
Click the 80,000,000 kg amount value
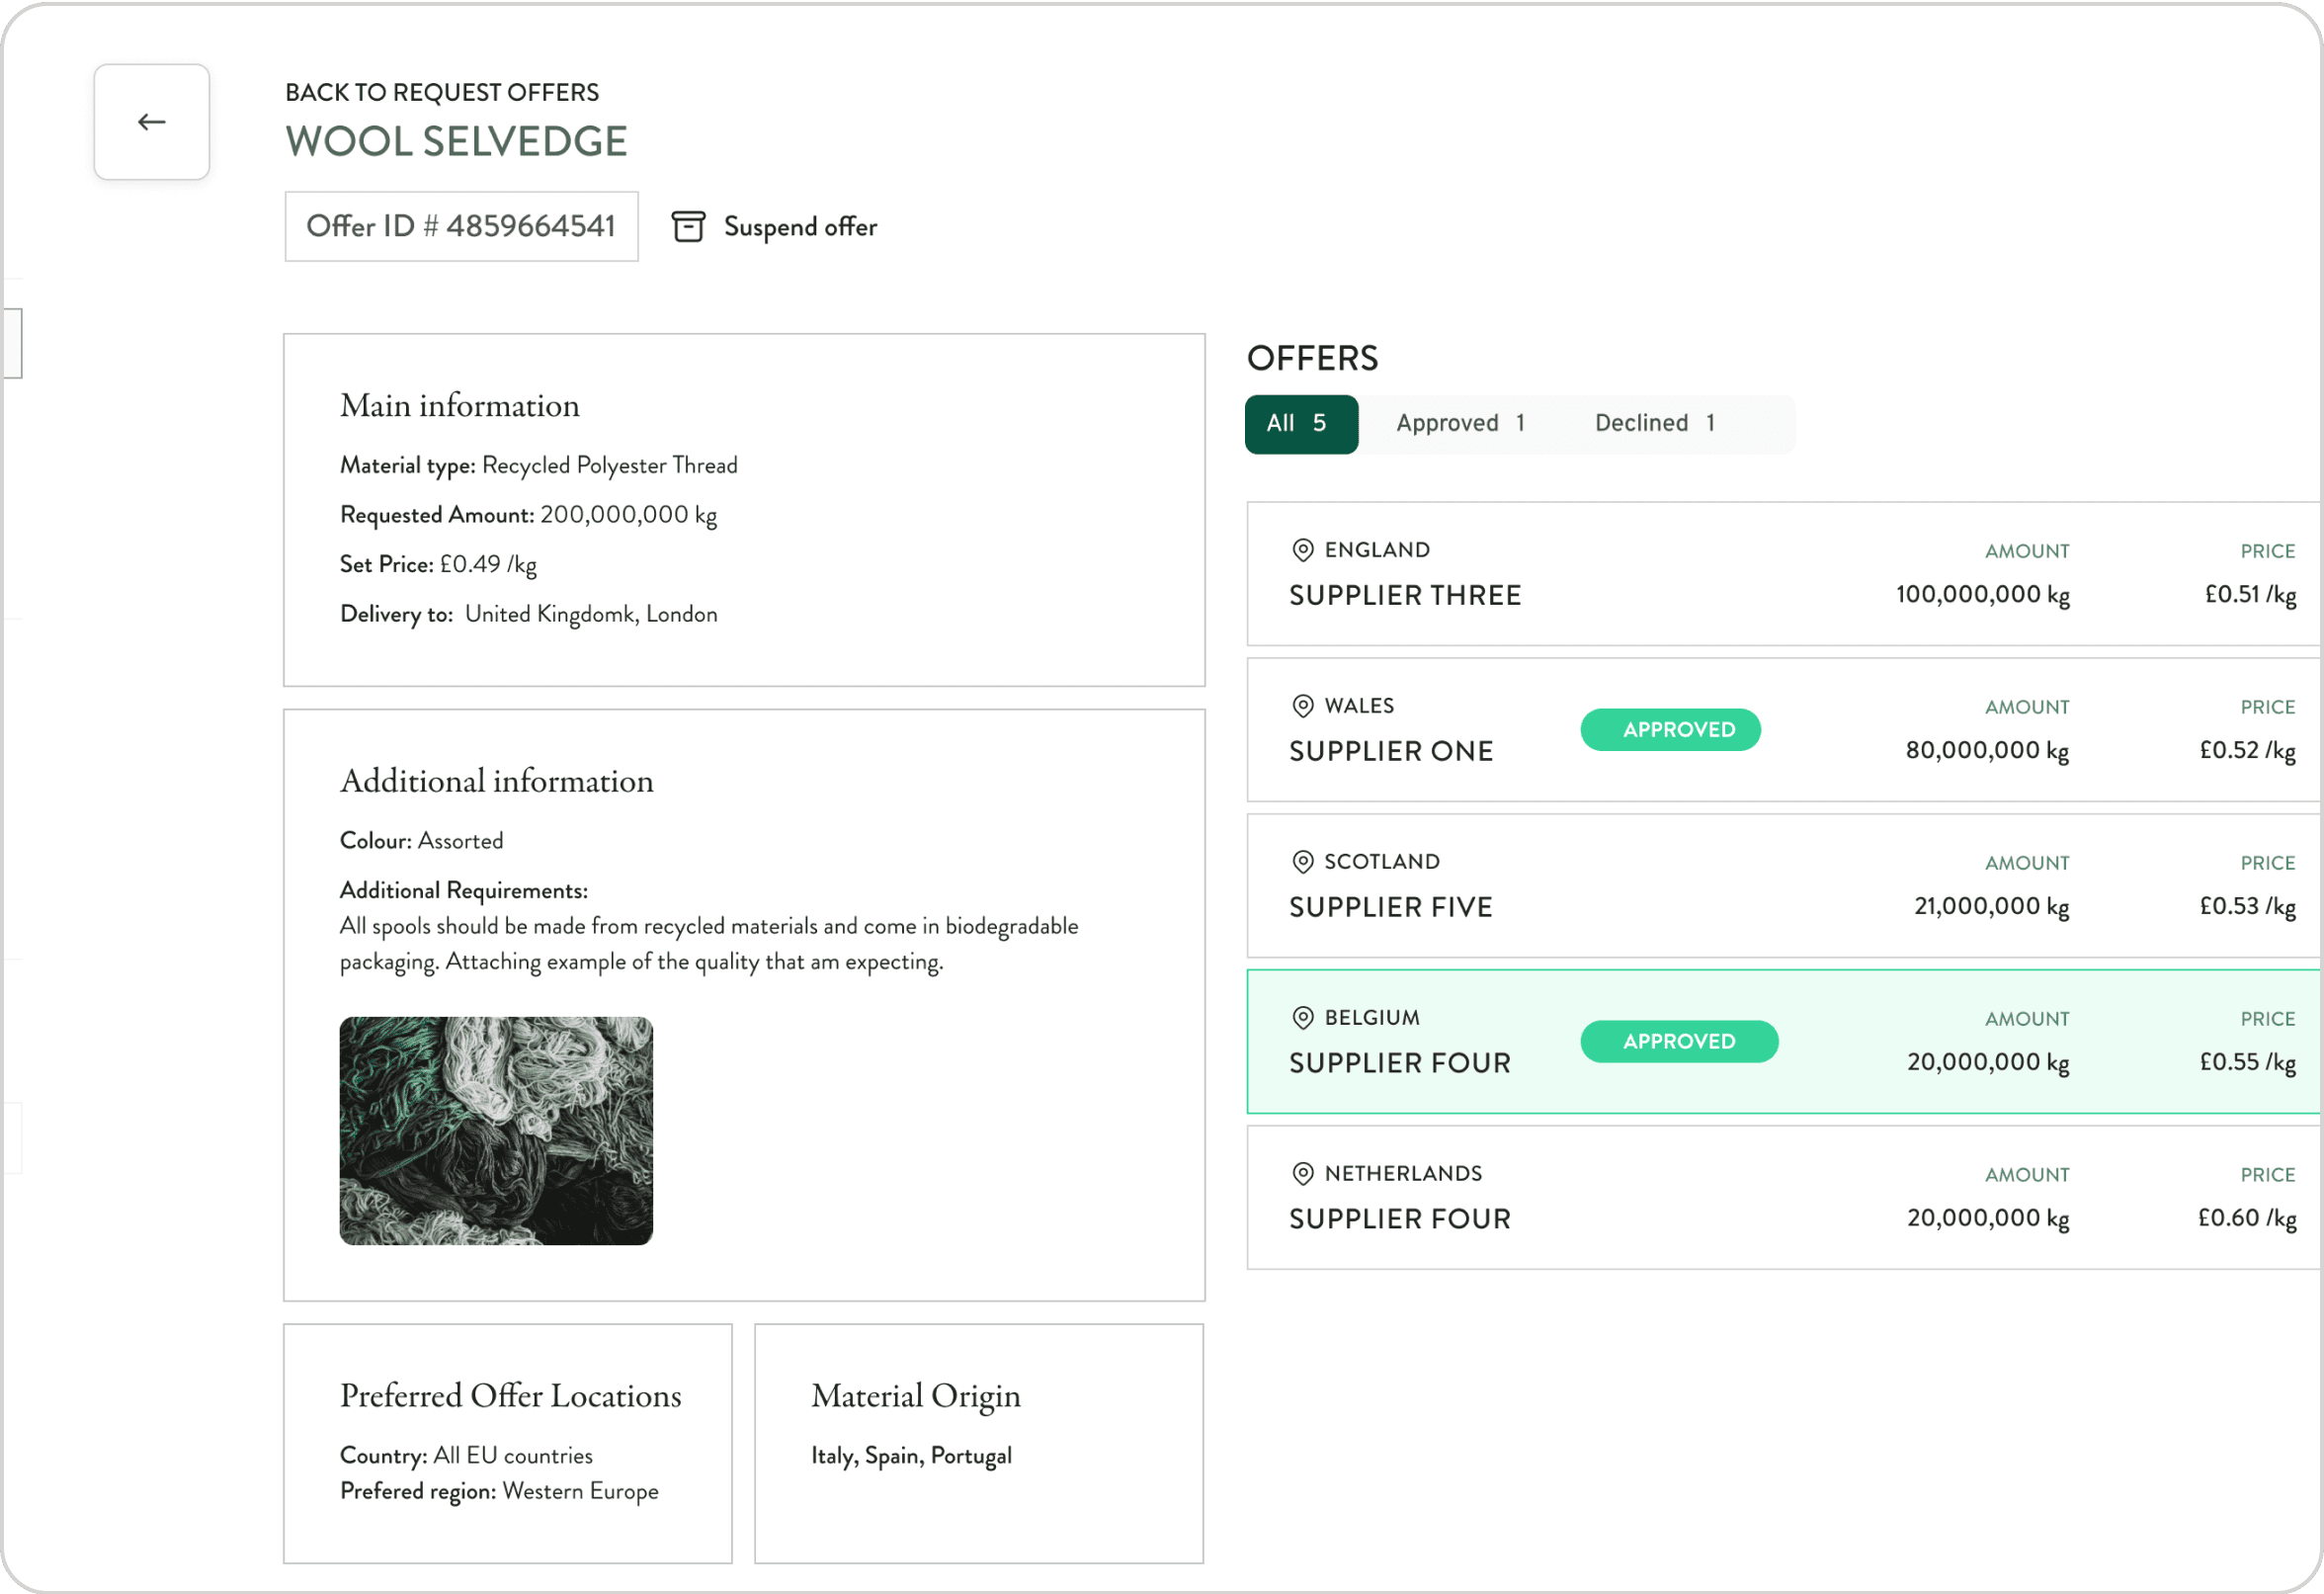1988,751
